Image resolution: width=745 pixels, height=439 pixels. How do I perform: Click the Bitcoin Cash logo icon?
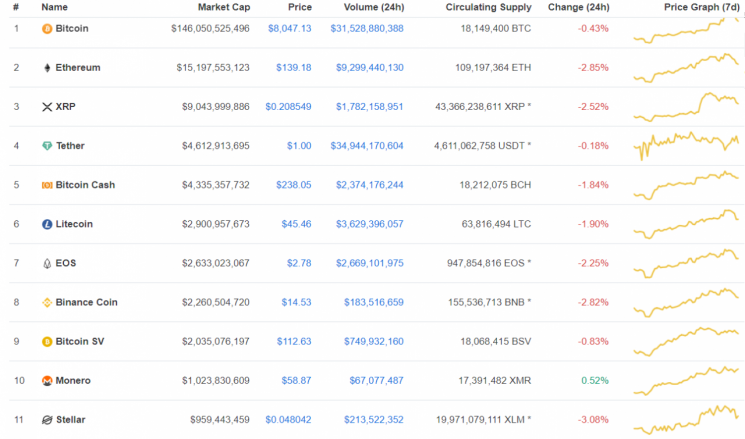tap(47, 185)
